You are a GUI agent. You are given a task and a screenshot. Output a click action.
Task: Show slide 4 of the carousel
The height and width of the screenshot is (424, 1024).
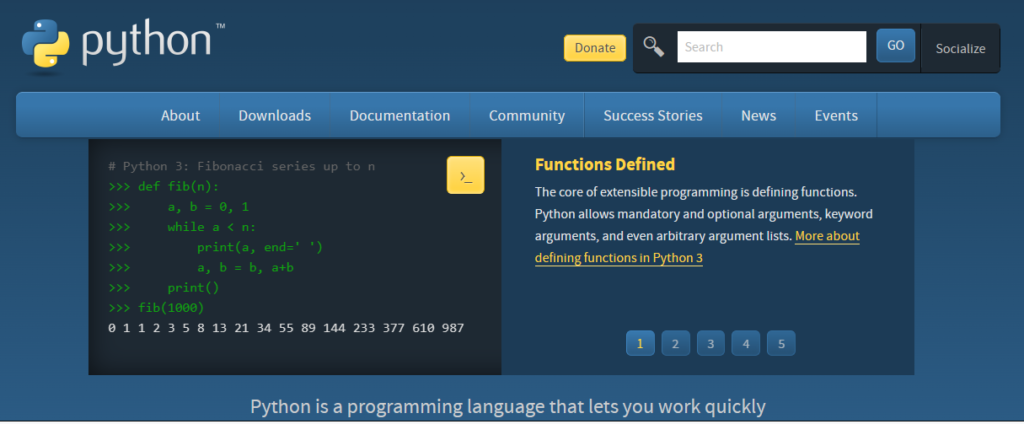(745, 344)
